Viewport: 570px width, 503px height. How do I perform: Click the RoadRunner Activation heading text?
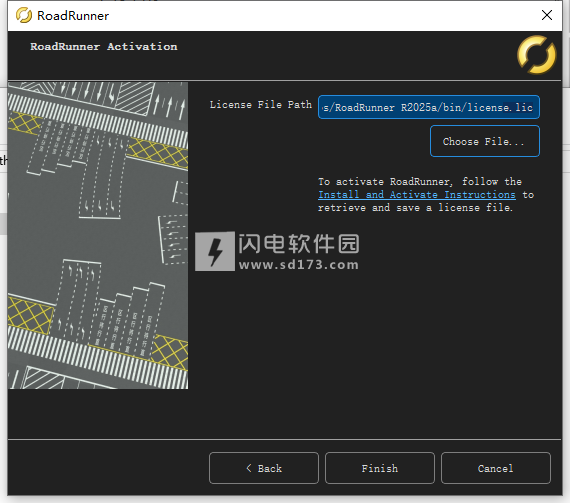[104, 47]
